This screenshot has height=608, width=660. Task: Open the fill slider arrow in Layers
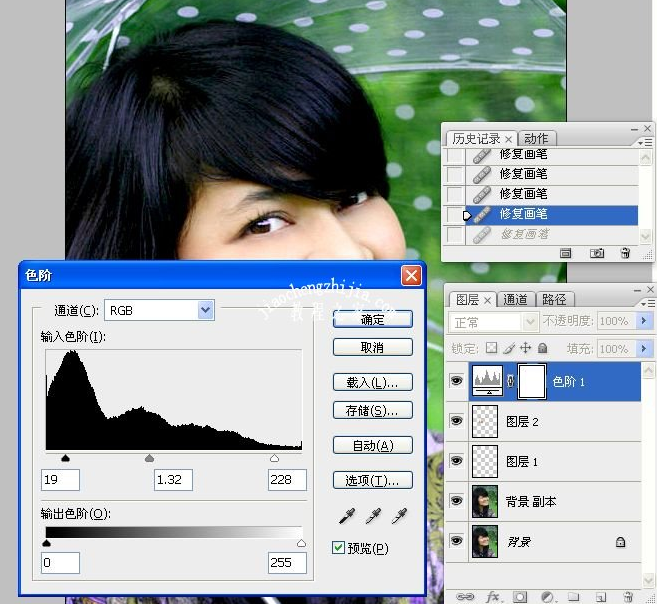(643, 349)
